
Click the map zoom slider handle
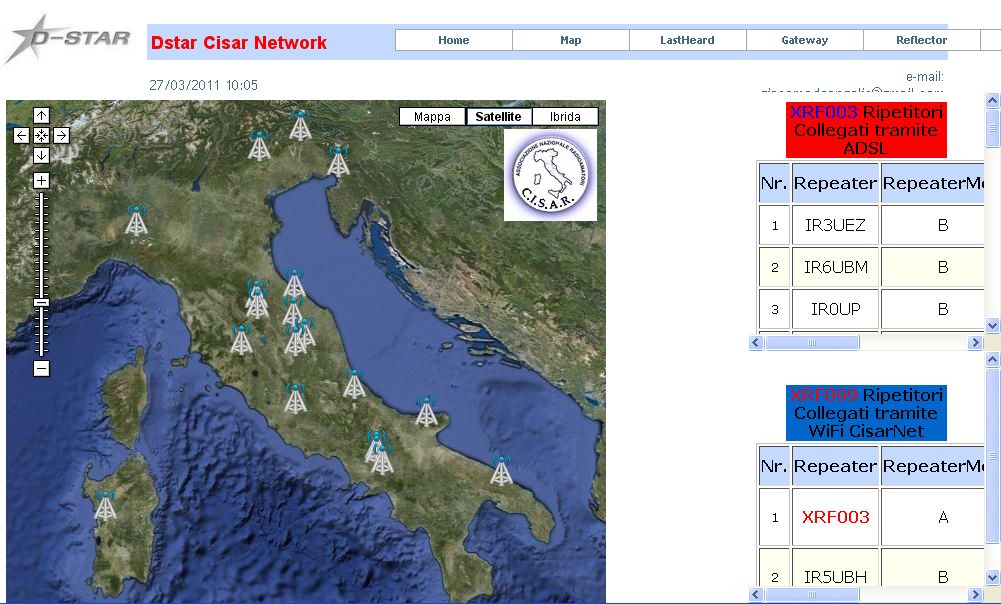tap(41, 303)
